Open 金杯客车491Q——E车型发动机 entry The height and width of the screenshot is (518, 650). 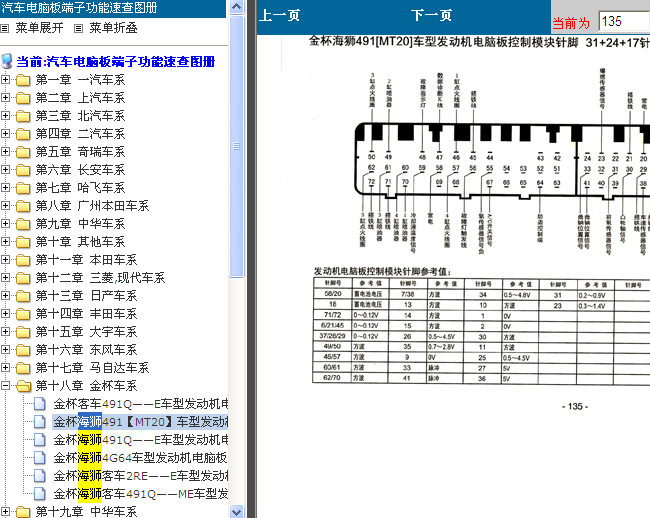(x=141, y=404)
